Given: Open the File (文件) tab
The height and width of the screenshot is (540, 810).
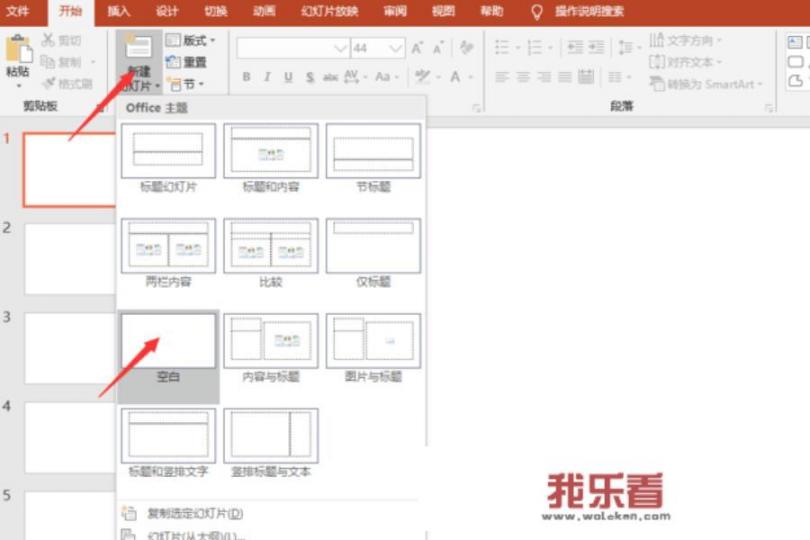Looking at the screenshot, I should pos(19,11).
